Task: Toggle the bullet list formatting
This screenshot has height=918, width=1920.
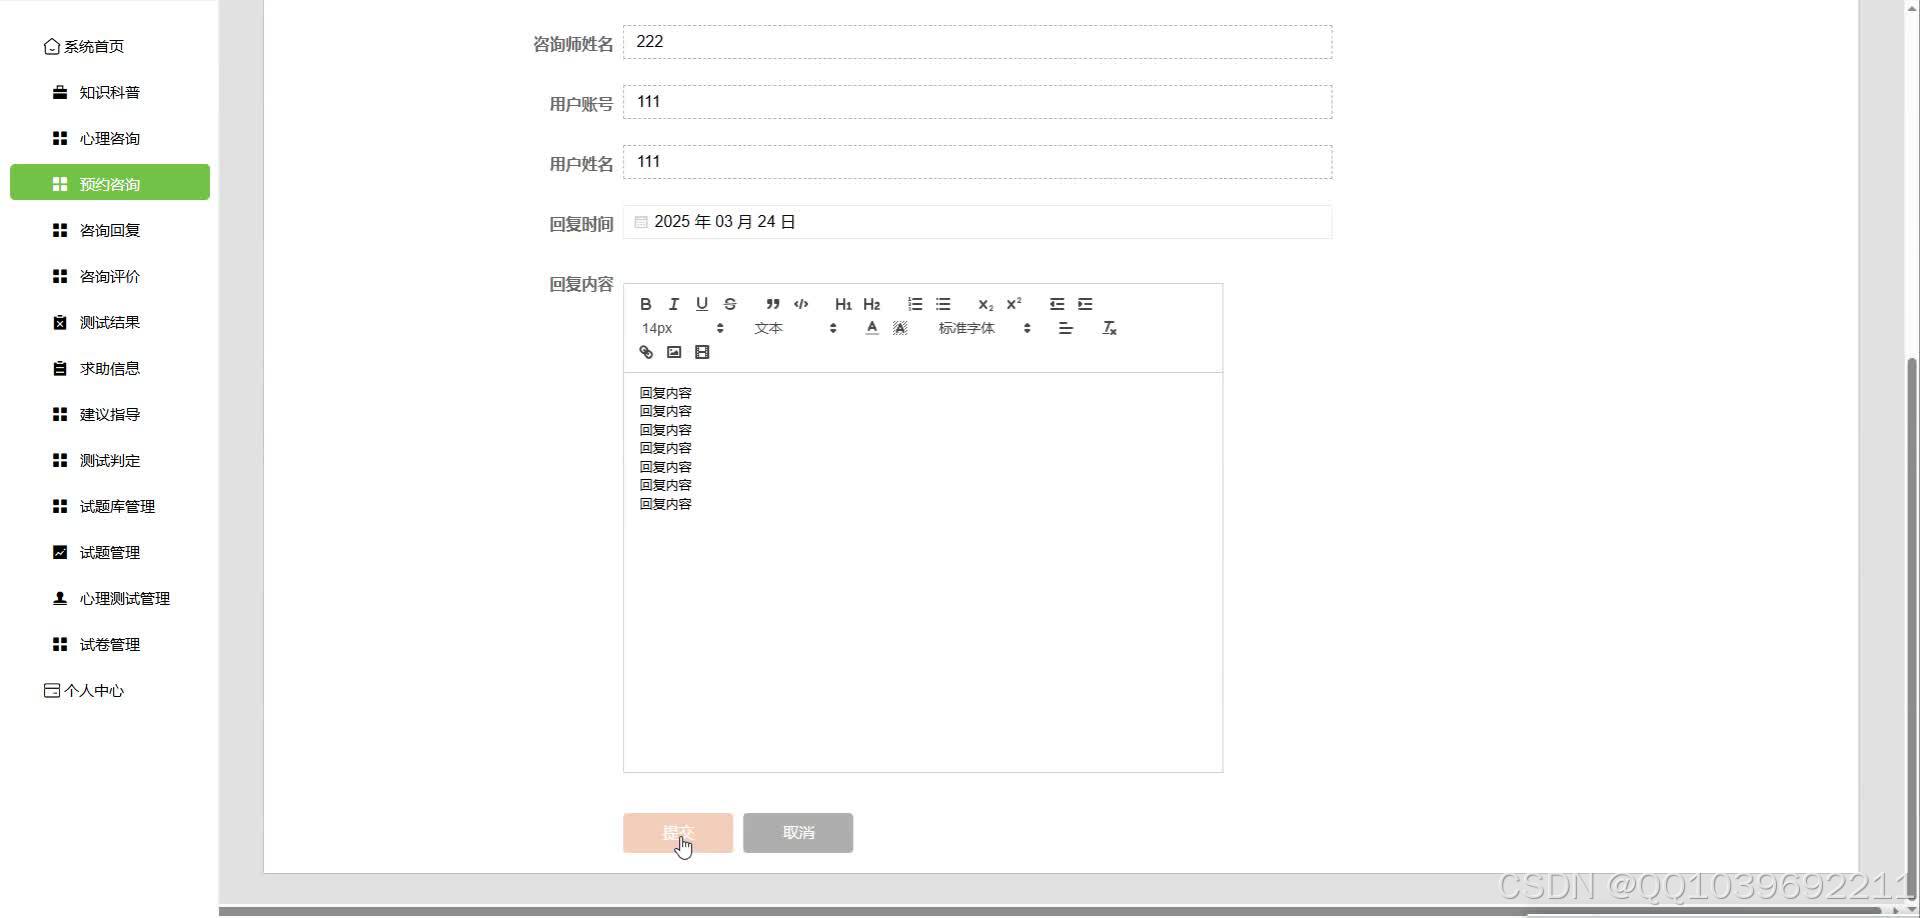Action: point(943,304)
